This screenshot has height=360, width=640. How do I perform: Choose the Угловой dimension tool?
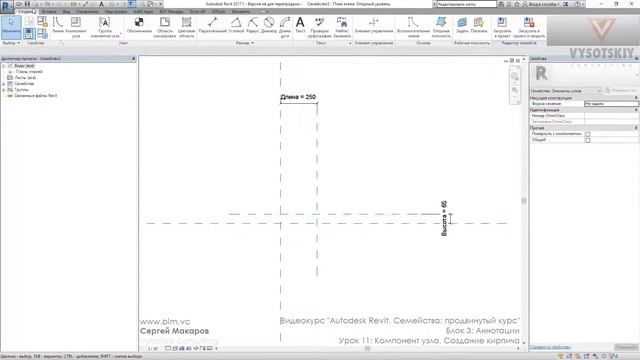(x=236, y=25)
